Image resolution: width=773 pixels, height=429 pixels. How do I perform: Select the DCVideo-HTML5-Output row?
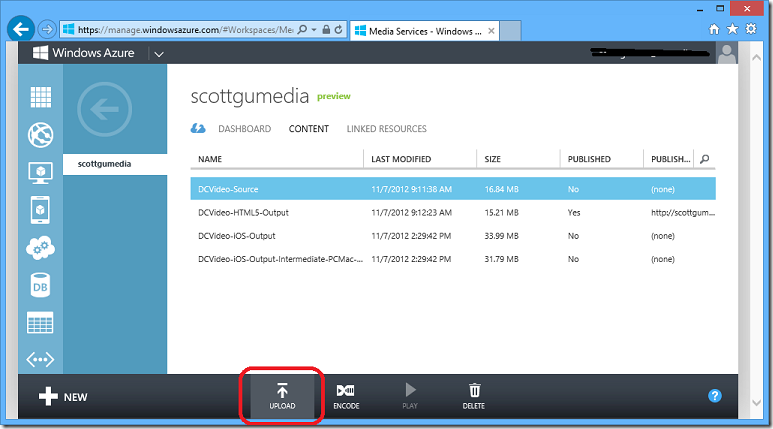point(453,213)
